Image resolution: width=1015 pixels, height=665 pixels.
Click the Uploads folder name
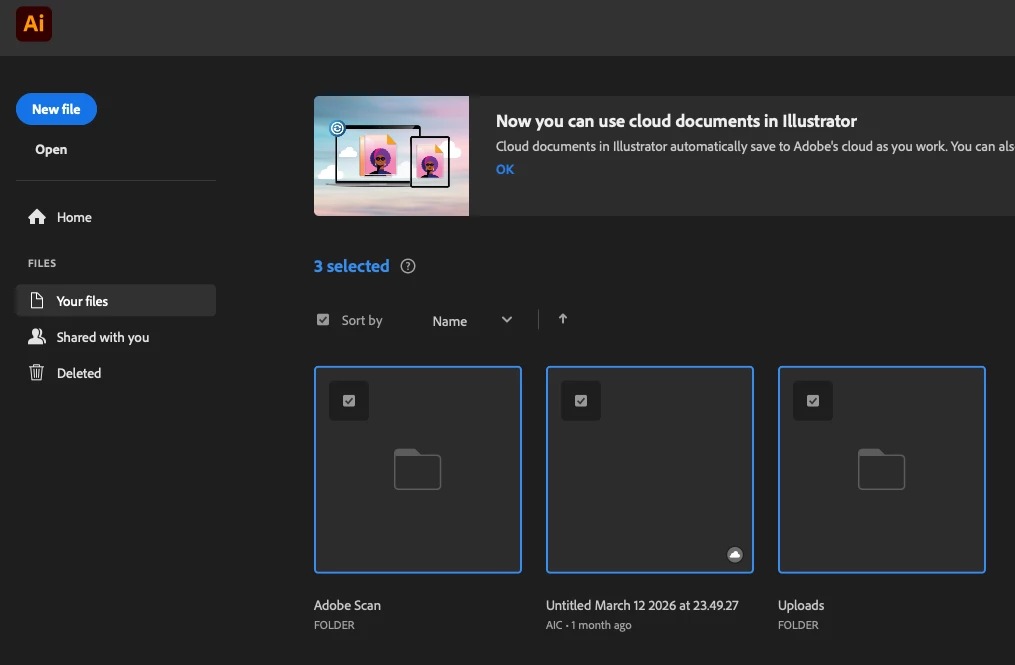coord(801,605)
